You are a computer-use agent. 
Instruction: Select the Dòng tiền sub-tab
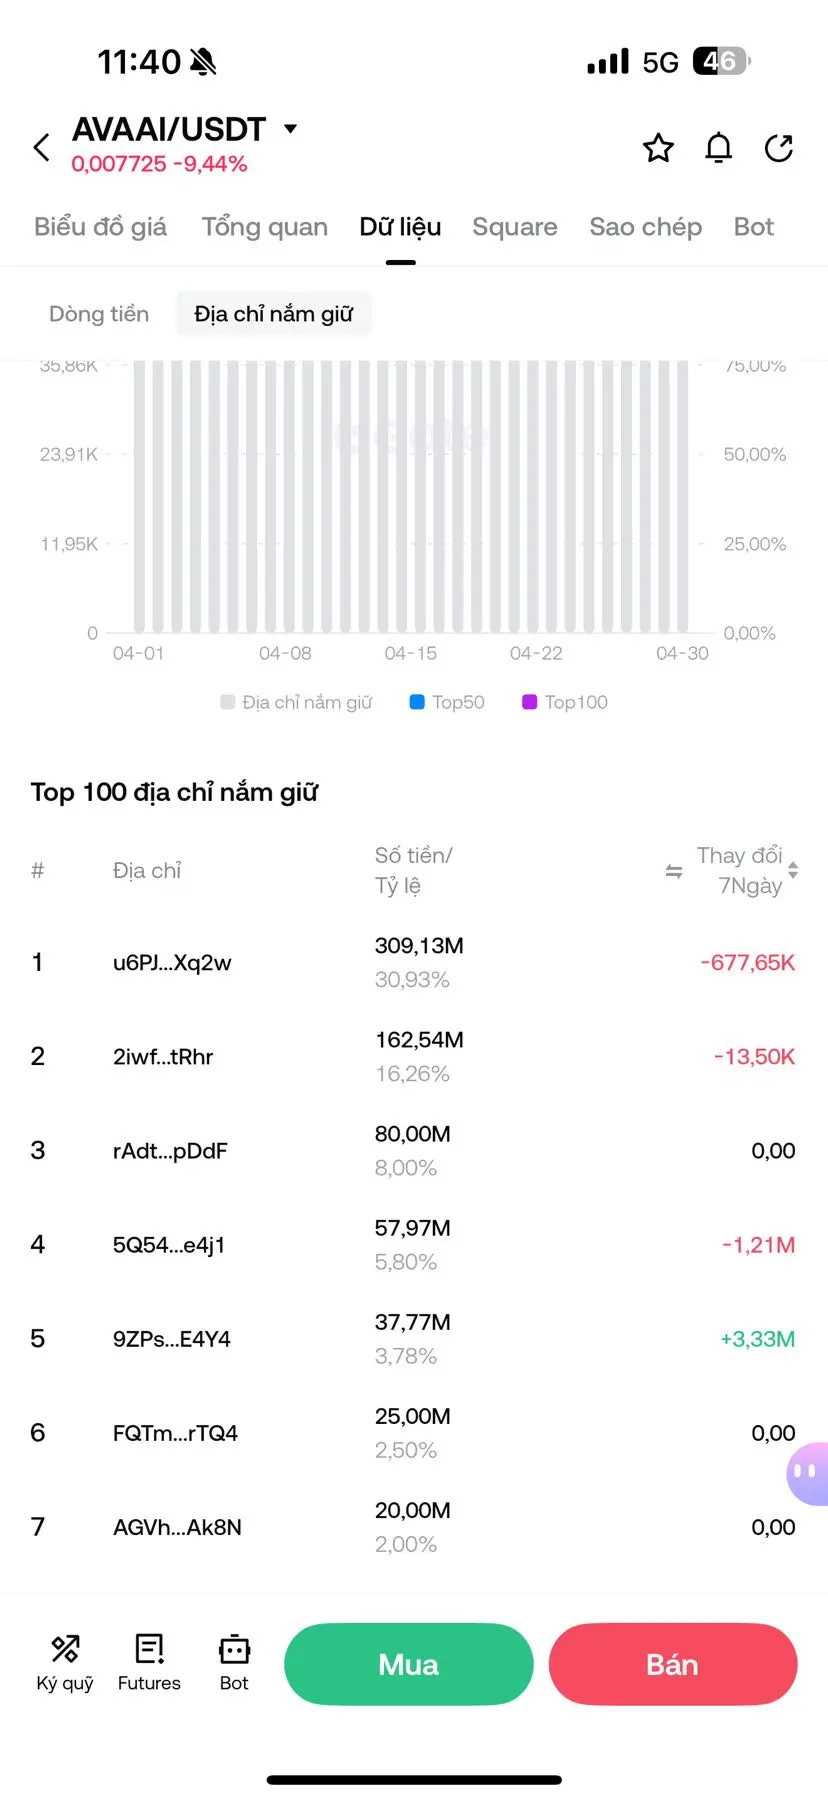[99, 314]
